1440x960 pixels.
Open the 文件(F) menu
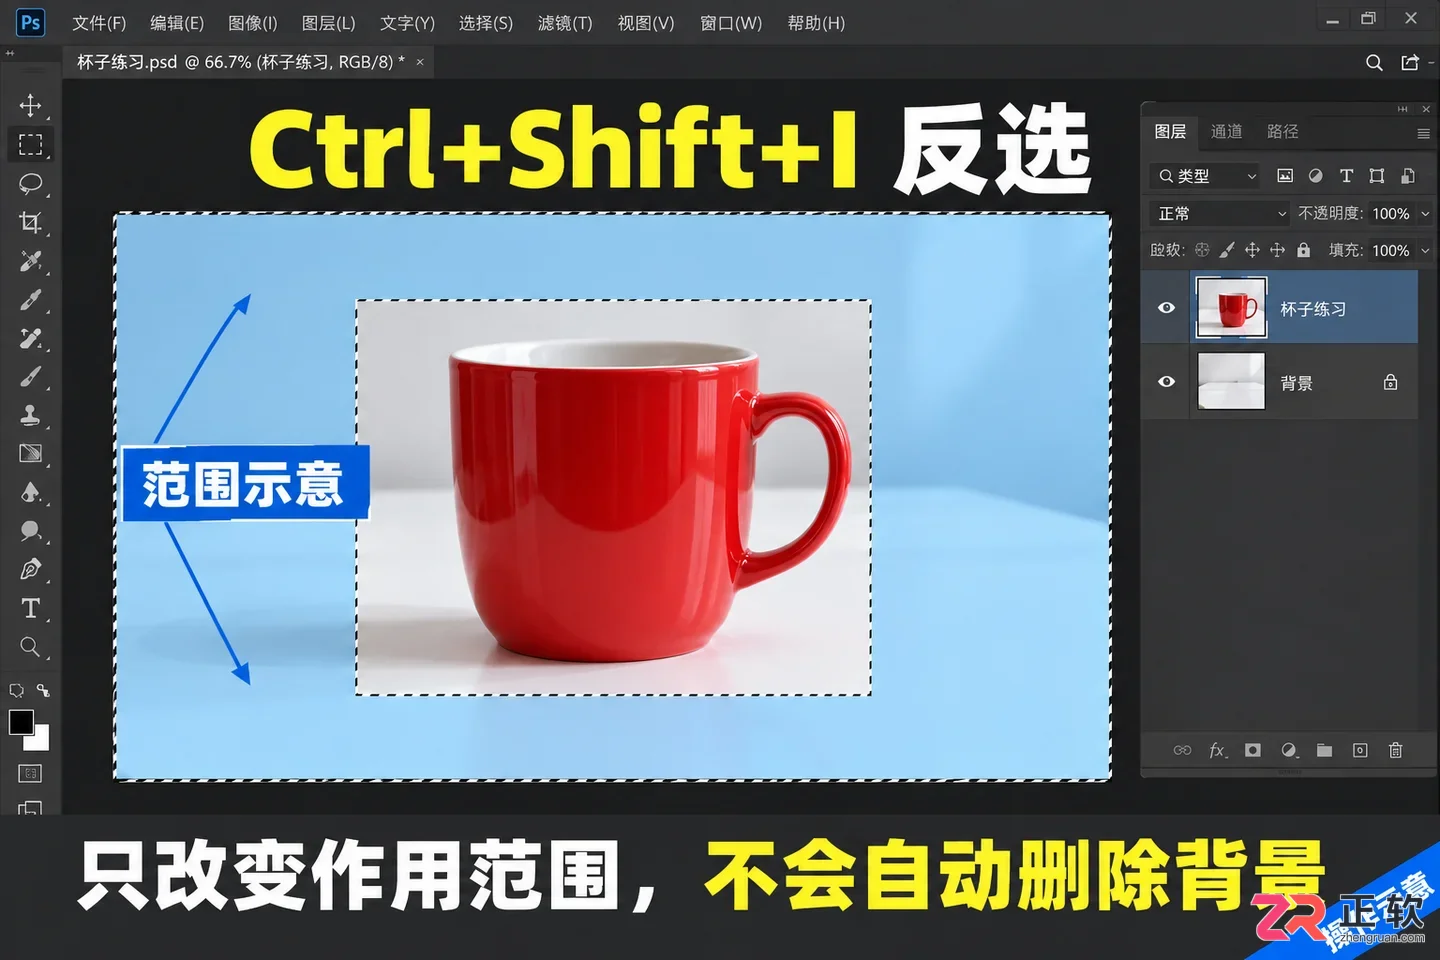point(99,22)
